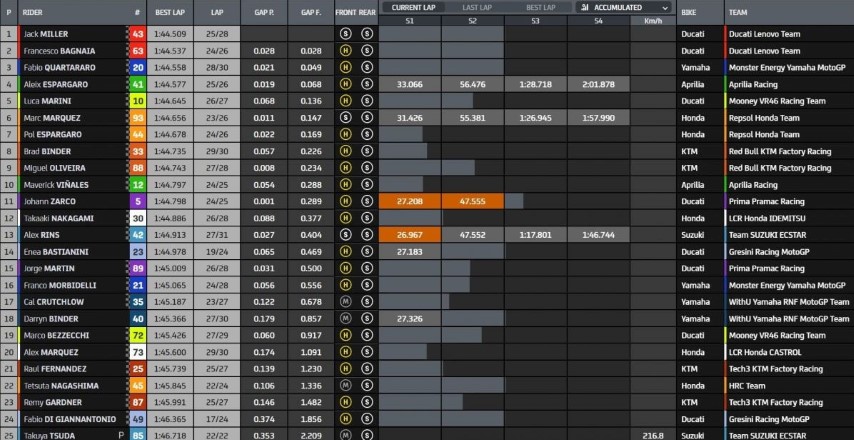Click Zarco's front hard tyre icon

click(x=345, y=201)
